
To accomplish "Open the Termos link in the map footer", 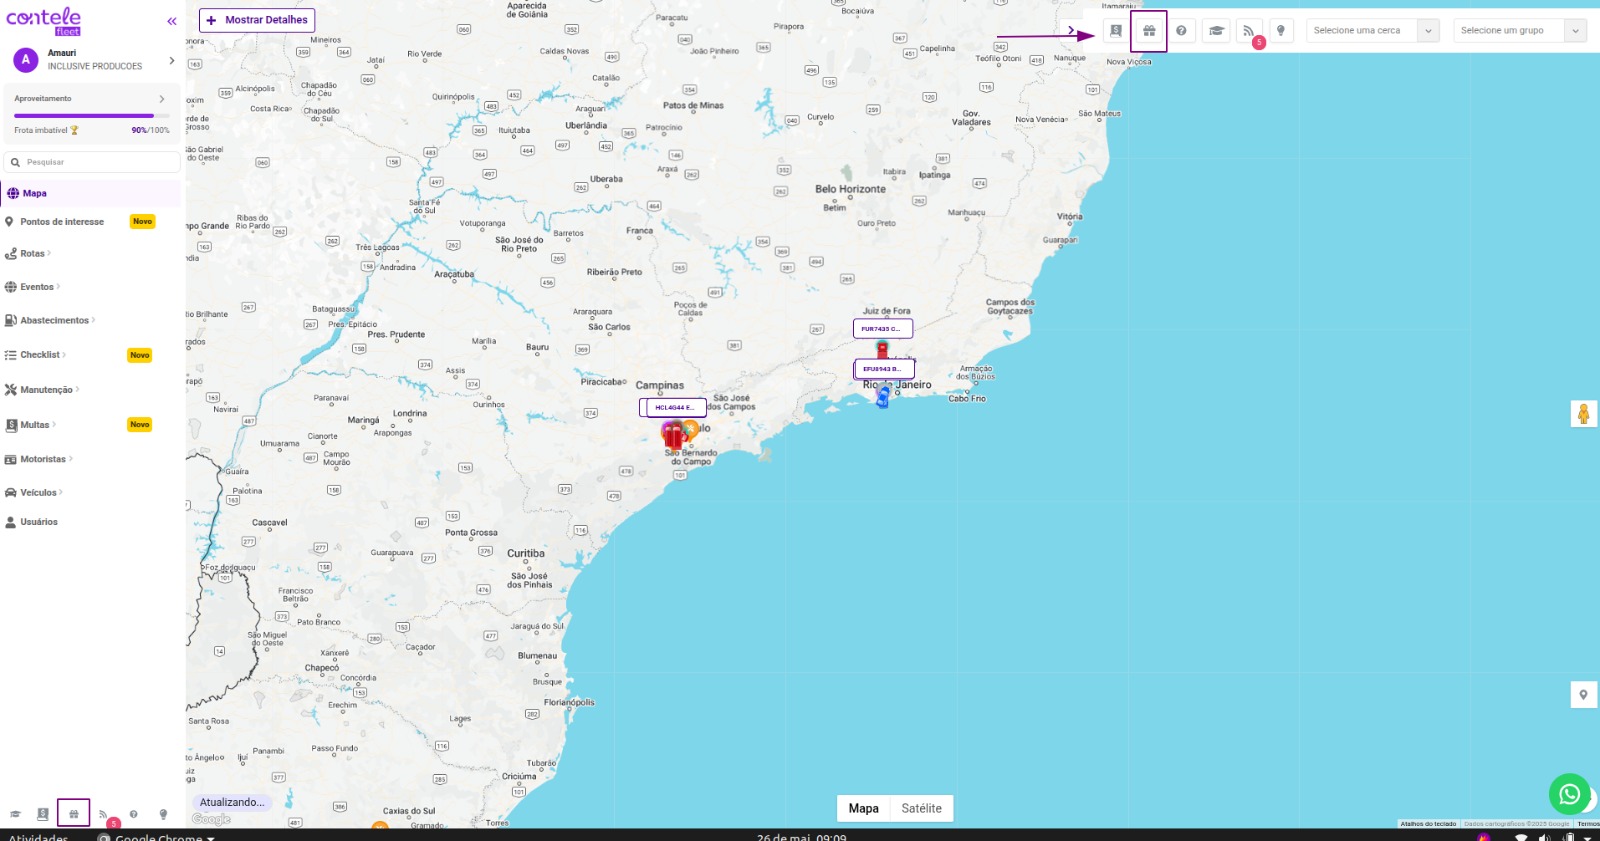I will [1588, 824].
